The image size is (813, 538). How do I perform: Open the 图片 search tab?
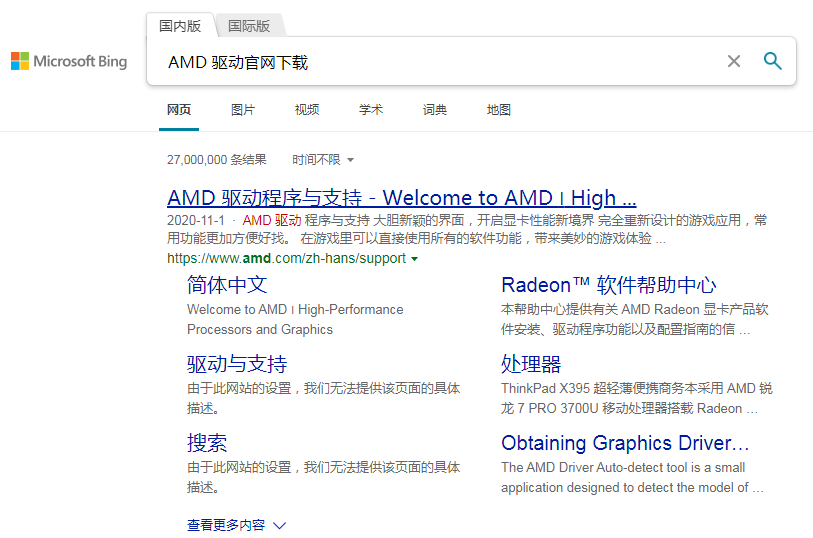click(x=243, y=110)
